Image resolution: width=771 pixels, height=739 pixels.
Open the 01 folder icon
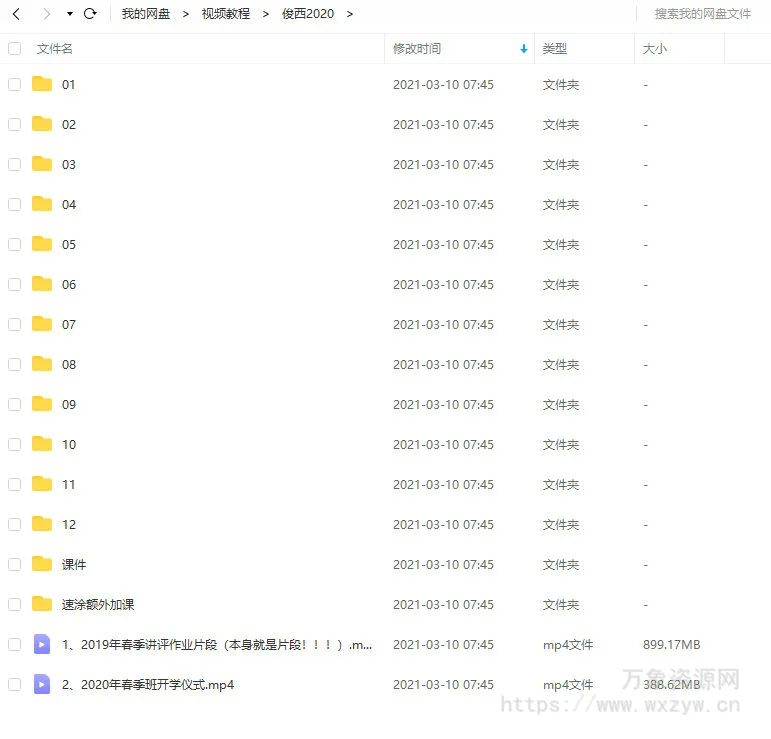[x=42, y=84]
